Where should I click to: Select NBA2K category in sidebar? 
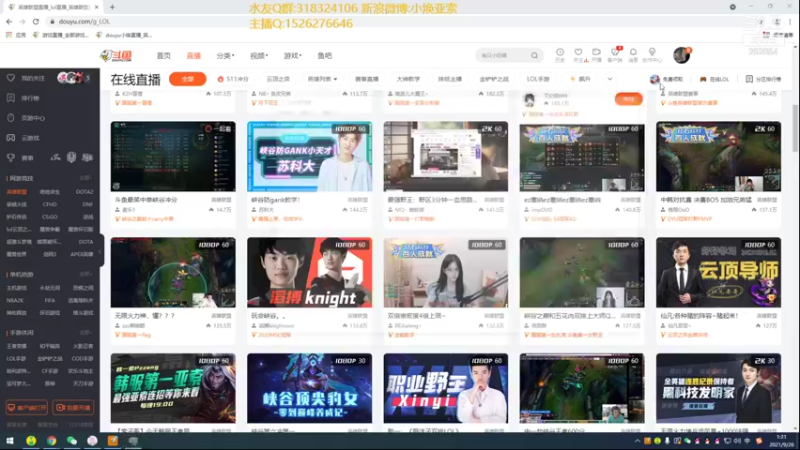(15, 301)
